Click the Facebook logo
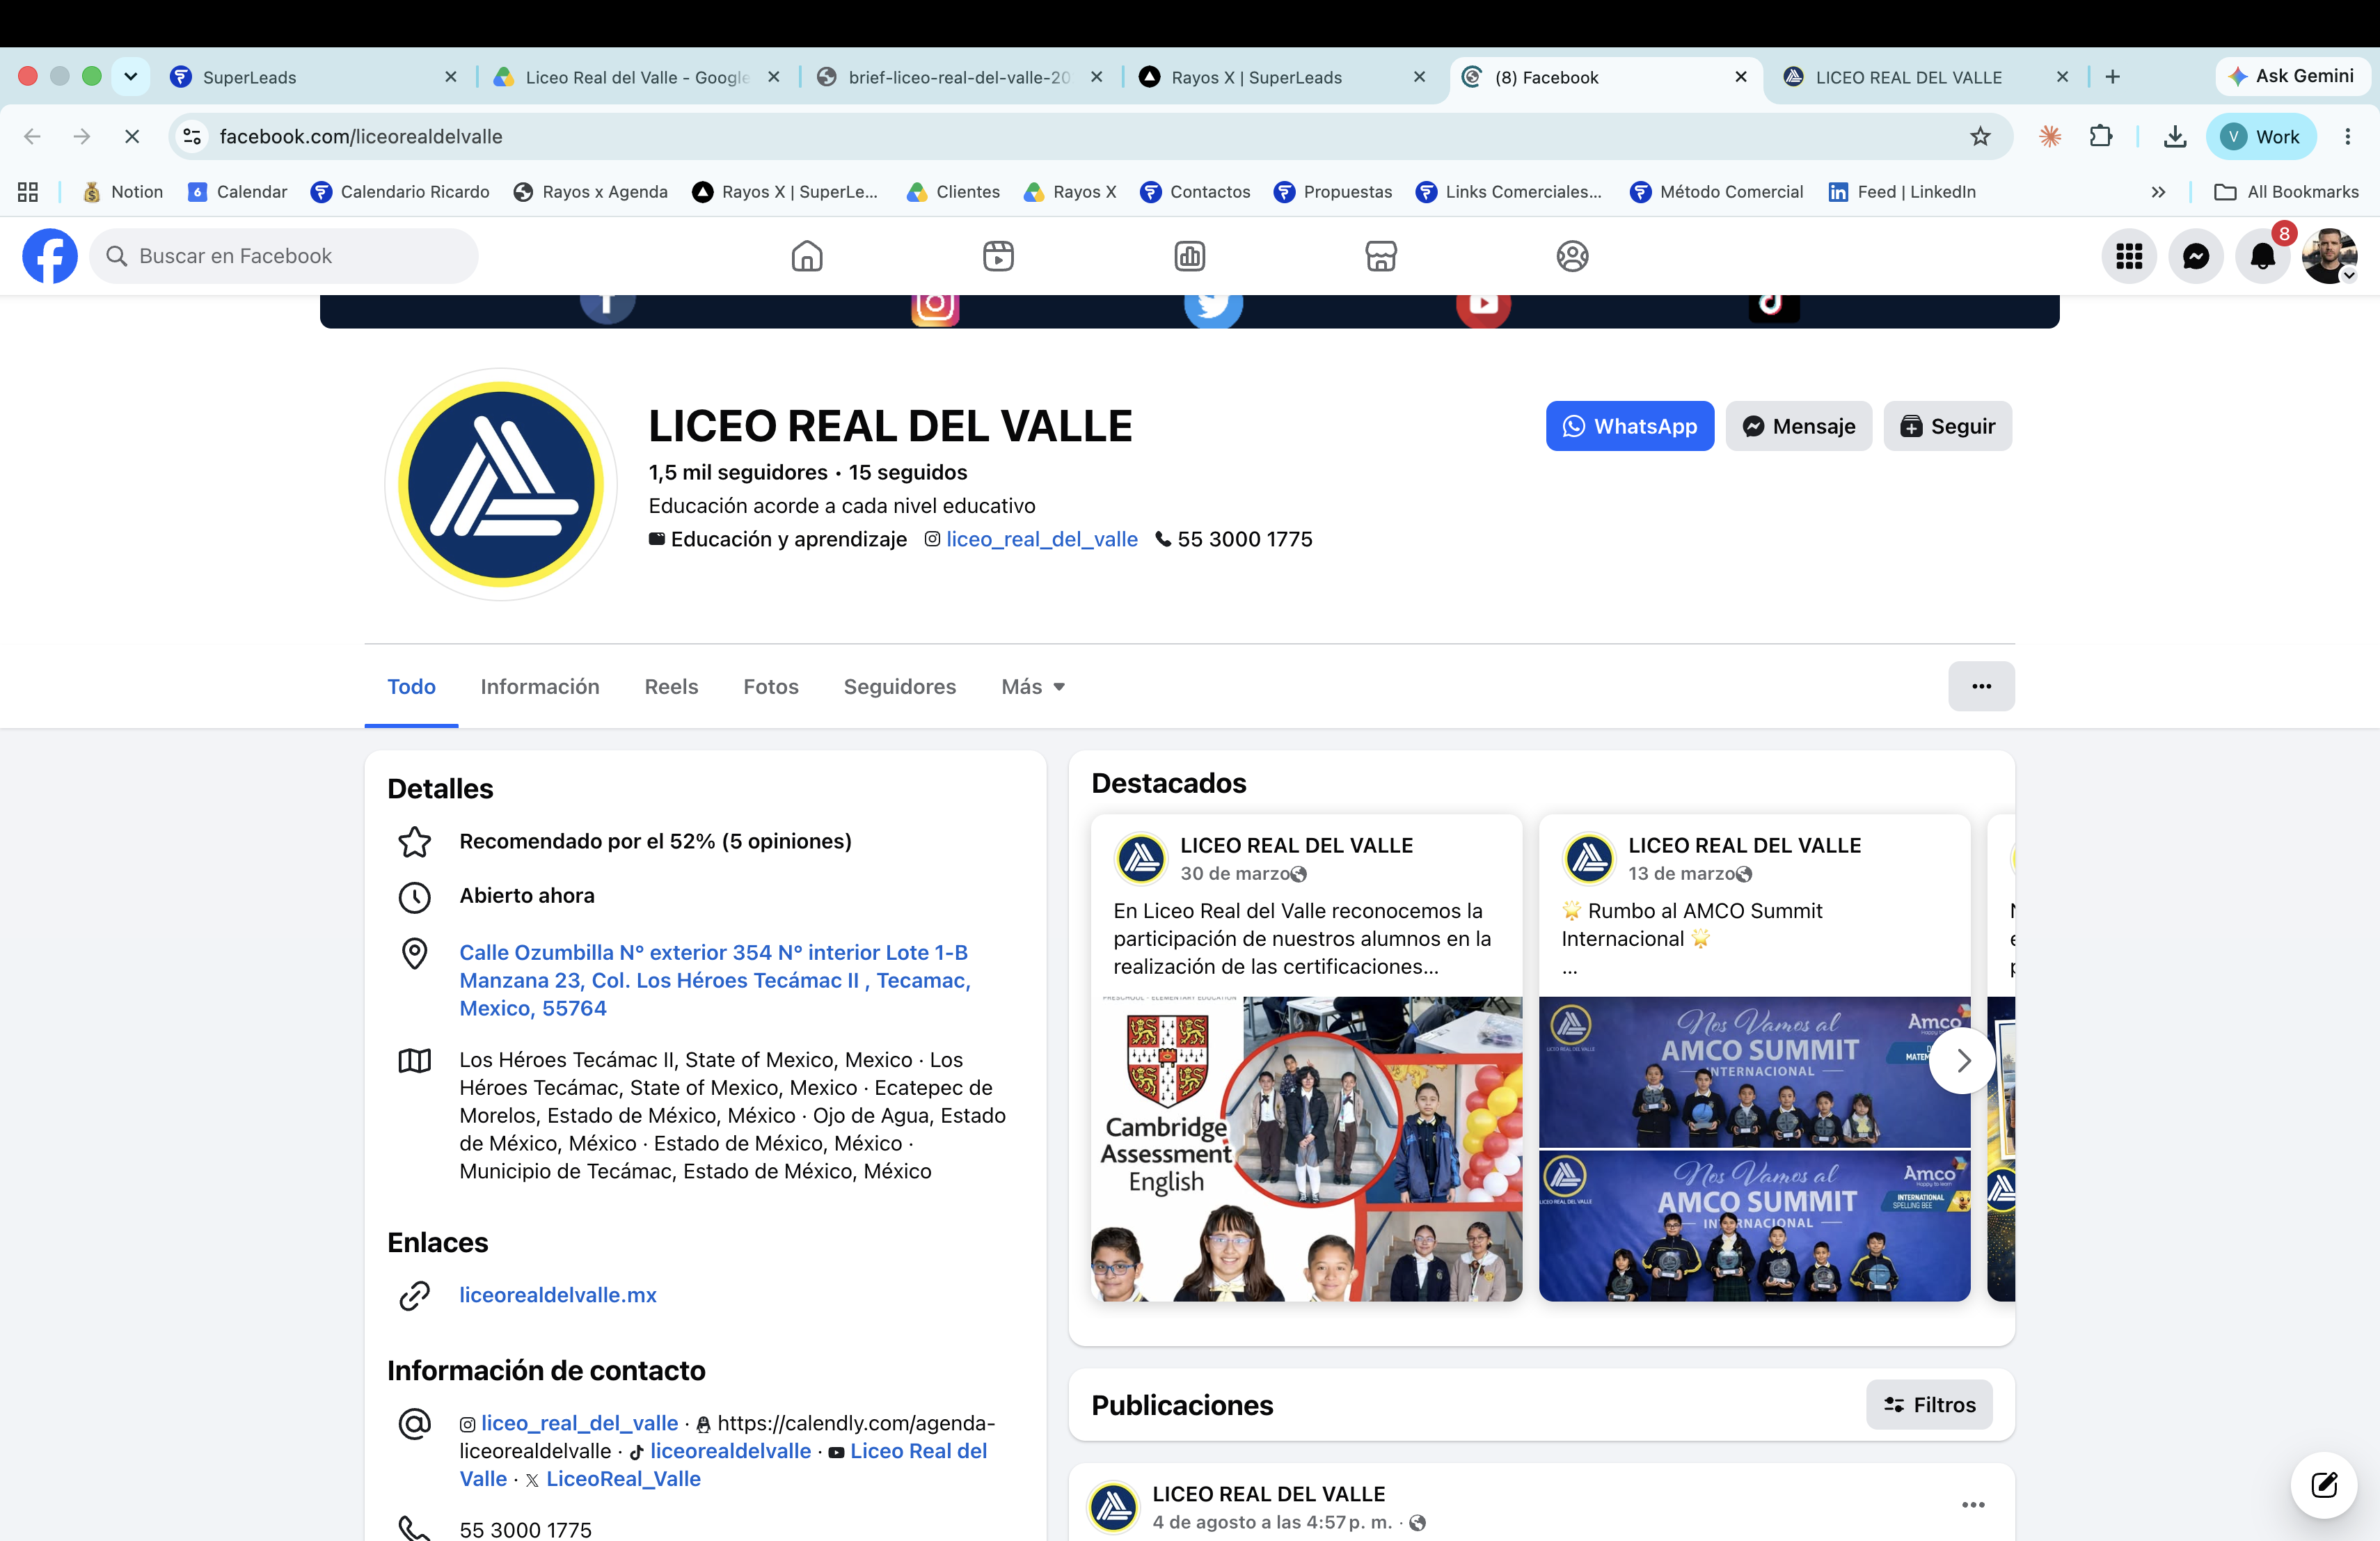The width and height of the screenshot is (2380, 1541). [x=50, y=256]
